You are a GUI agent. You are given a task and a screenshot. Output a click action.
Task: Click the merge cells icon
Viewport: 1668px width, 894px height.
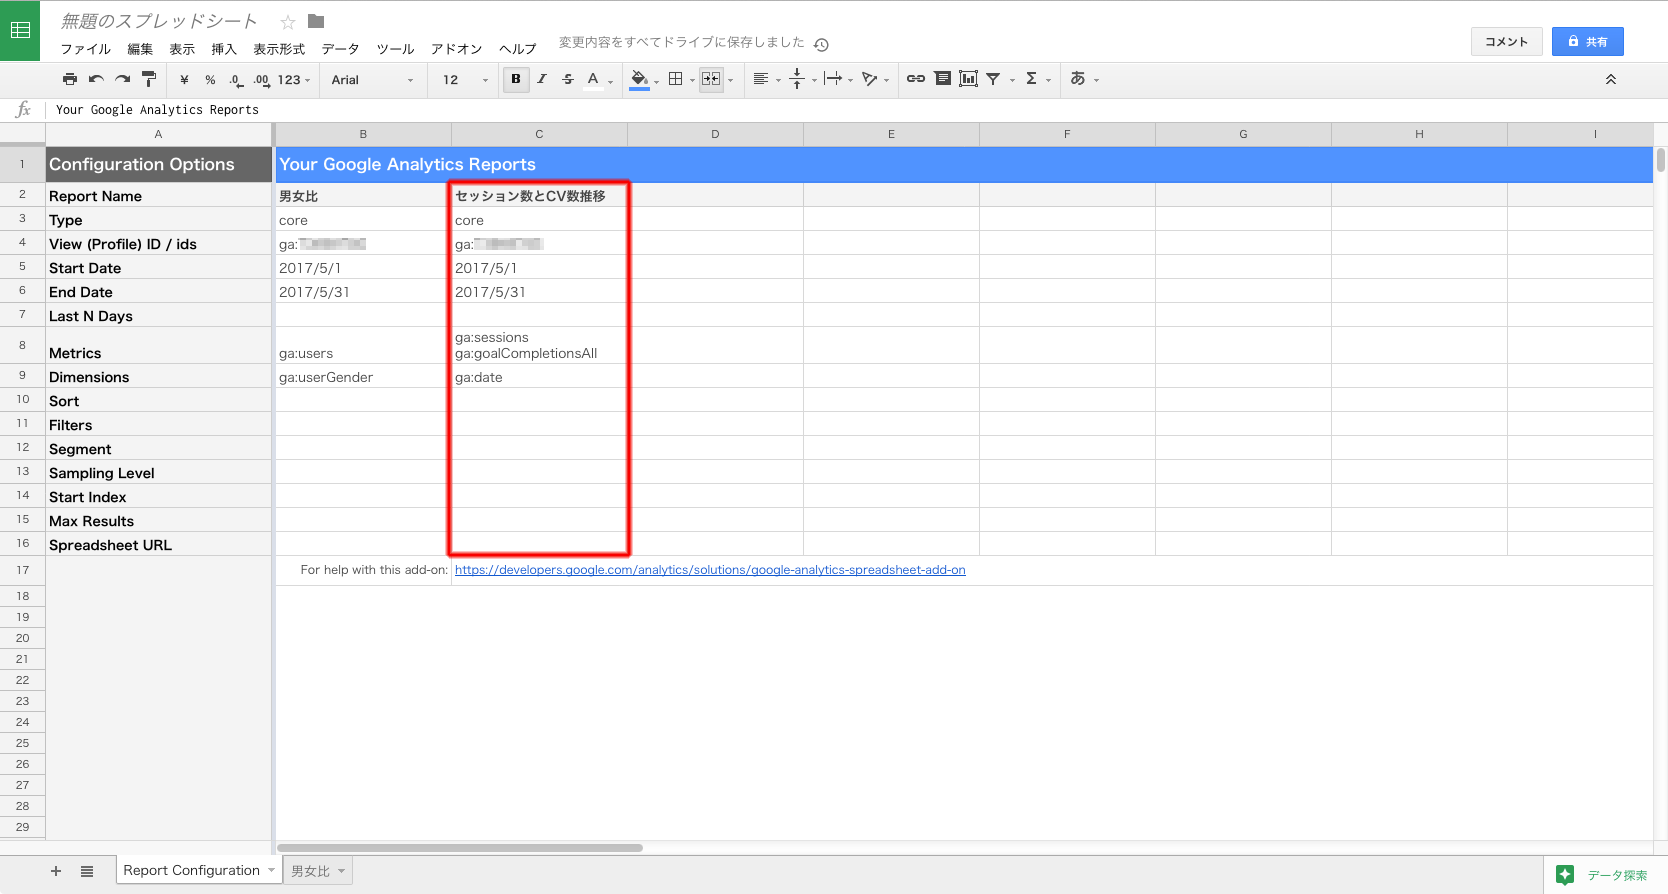tap(711, 79)
